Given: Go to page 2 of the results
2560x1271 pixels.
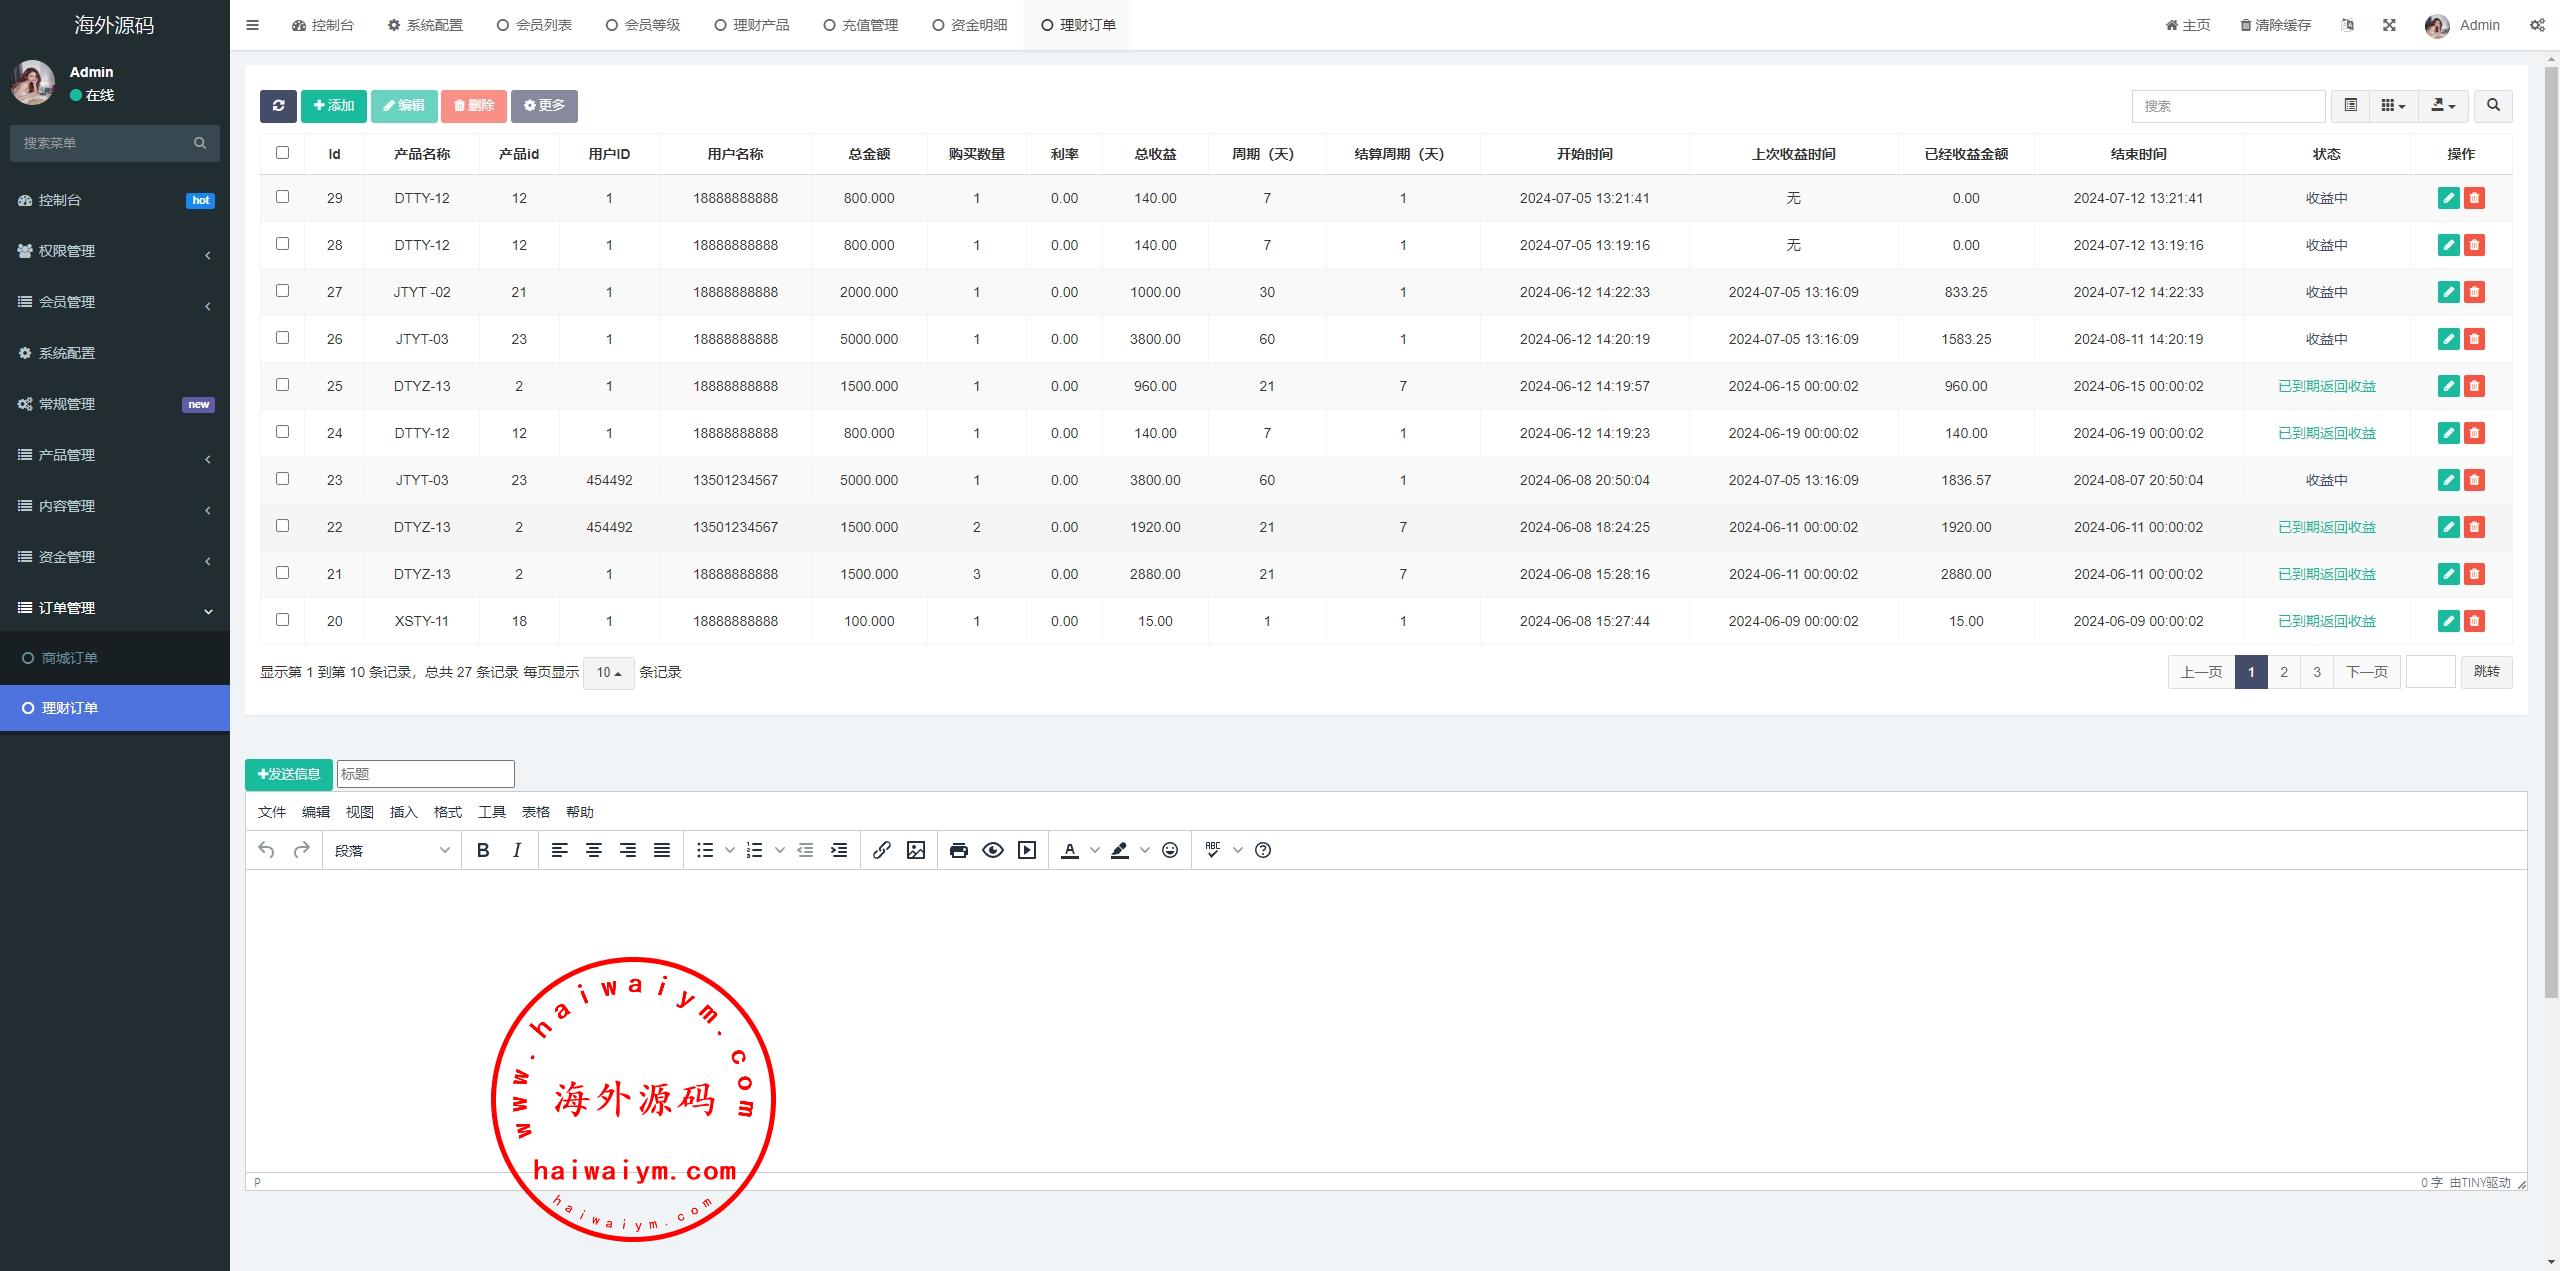Looking at the screenshot, I should (2283, 672).
